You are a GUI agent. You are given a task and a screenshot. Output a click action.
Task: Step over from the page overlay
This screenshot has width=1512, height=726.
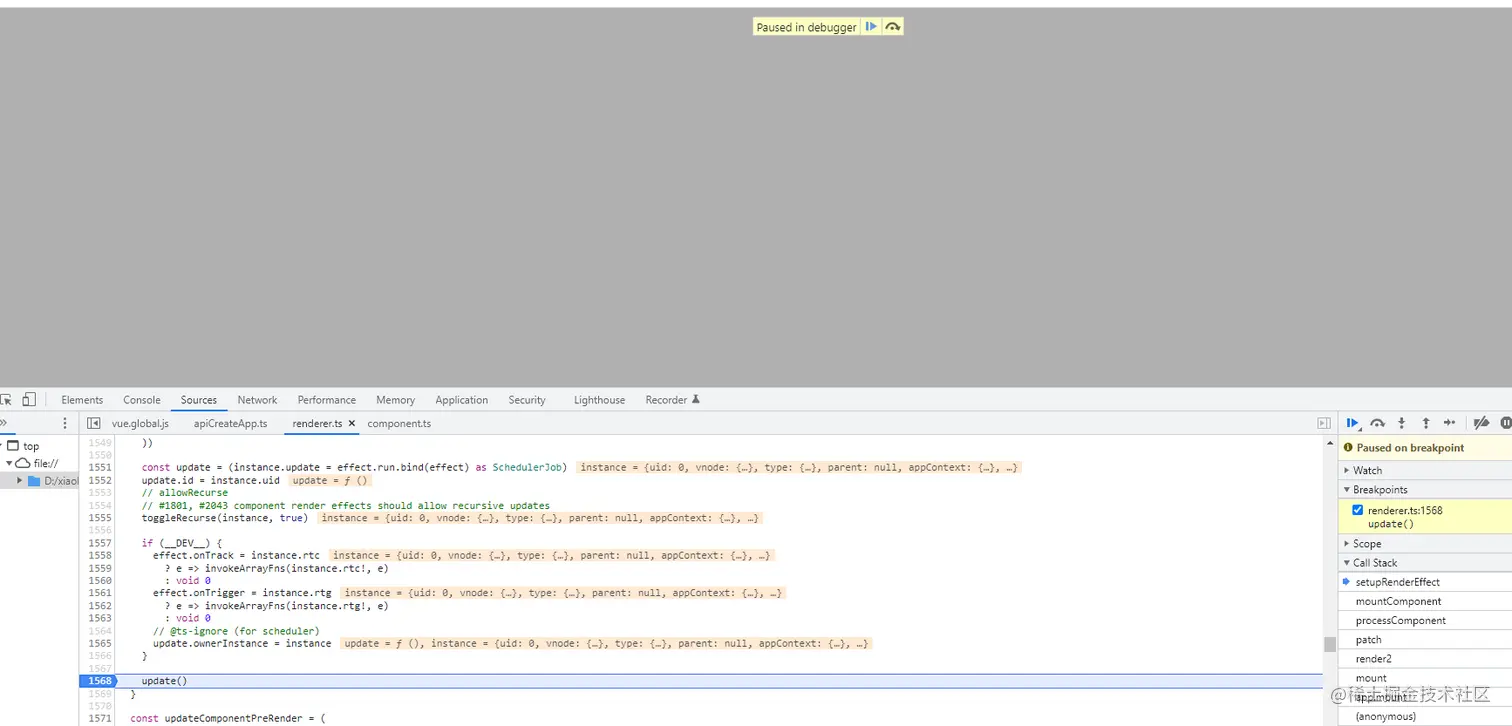pos(892,27)
